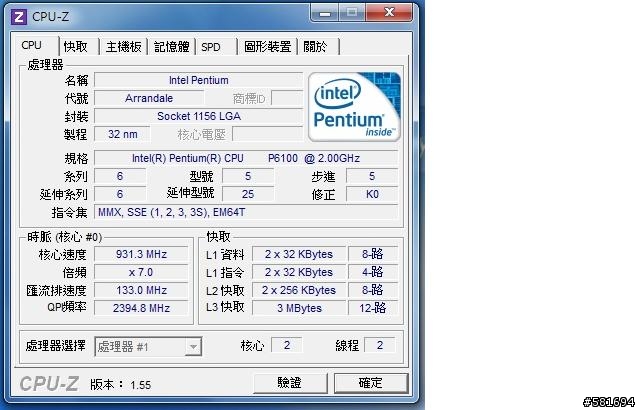Click L2 快取 size 2 x 256 KBytes

[299, 290]
